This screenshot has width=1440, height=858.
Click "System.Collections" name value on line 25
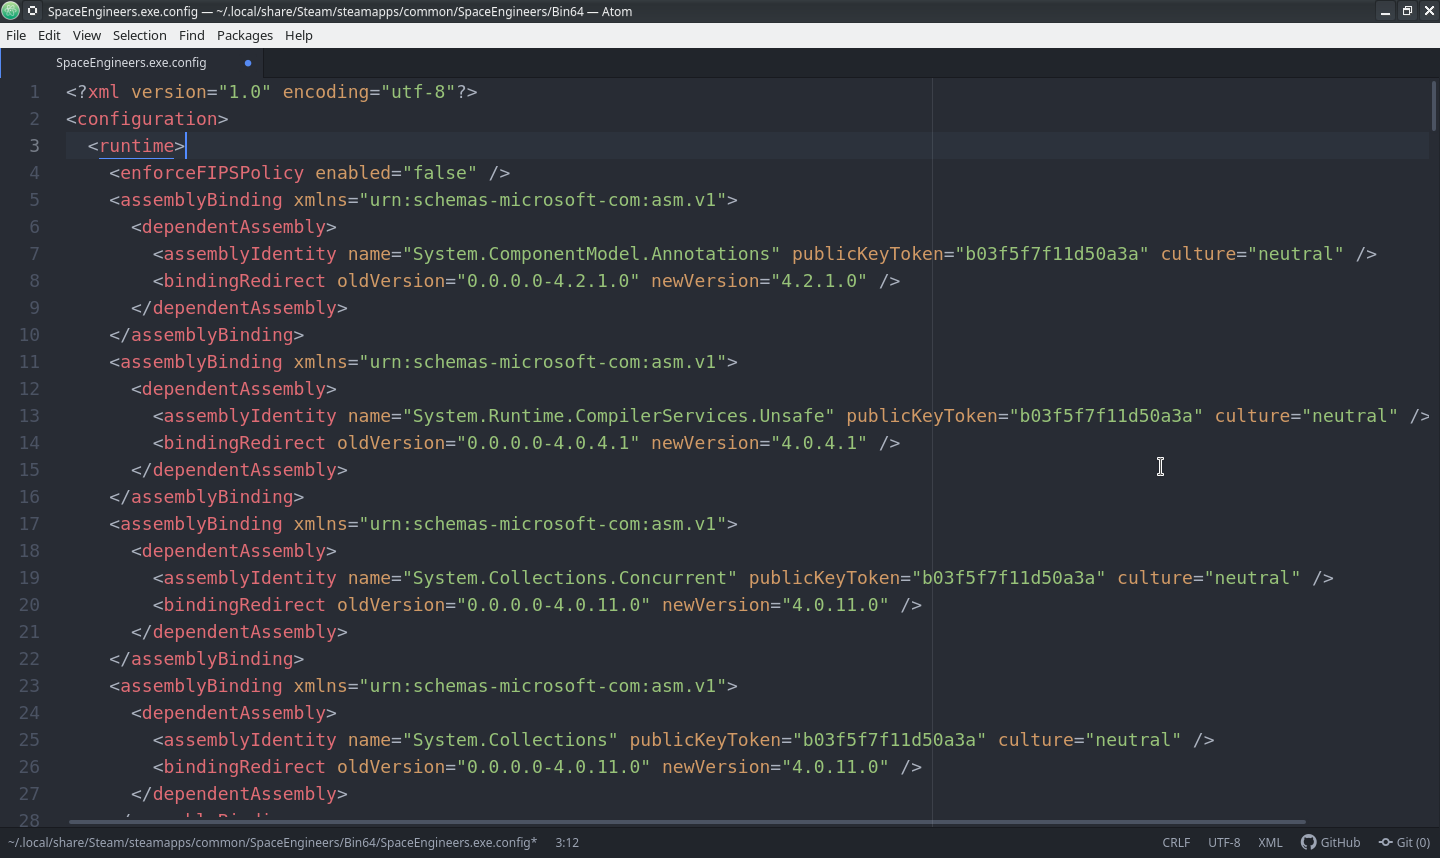(510, 739)
